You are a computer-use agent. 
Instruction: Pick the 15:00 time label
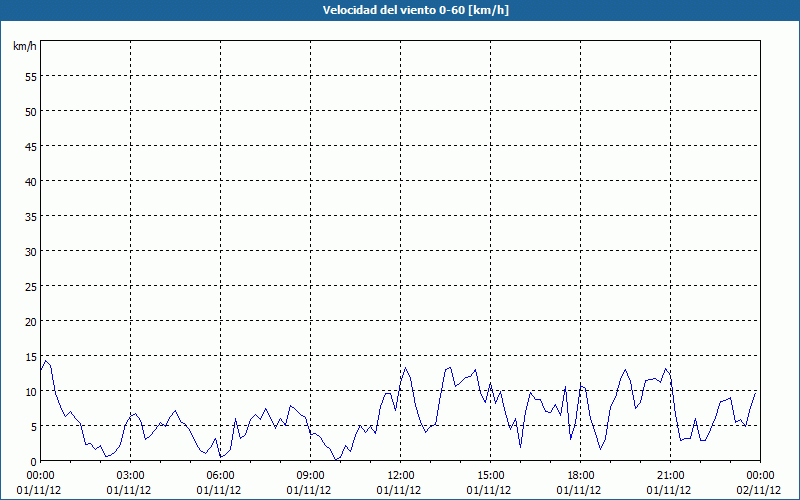(491, 476)
